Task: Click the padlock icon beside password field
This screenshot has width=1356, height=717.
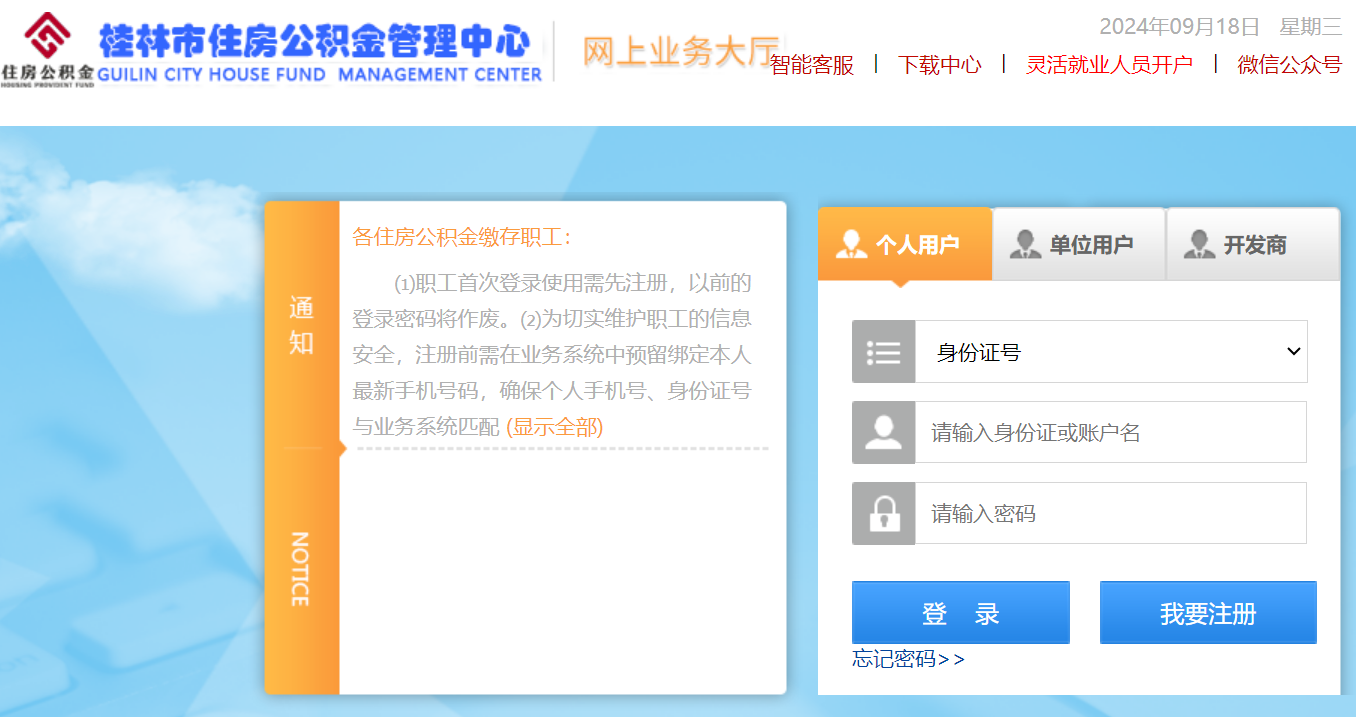Action: click(x=884, y=514)
